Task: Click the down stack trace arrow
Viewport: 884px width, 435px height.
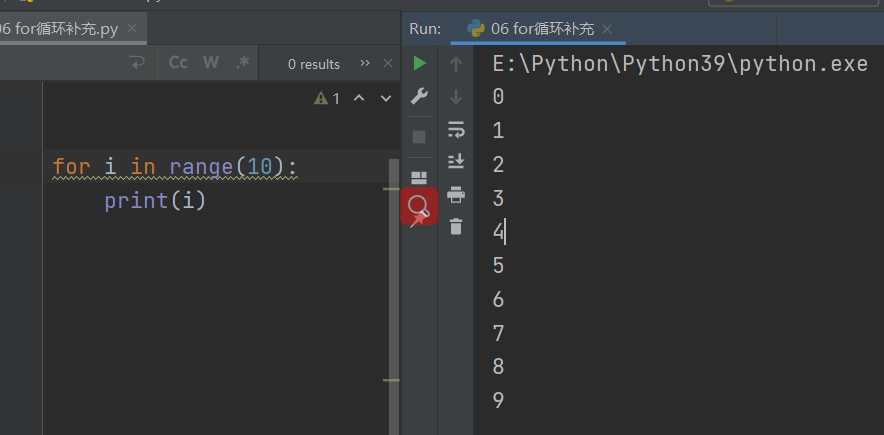Action: (456, 97)
